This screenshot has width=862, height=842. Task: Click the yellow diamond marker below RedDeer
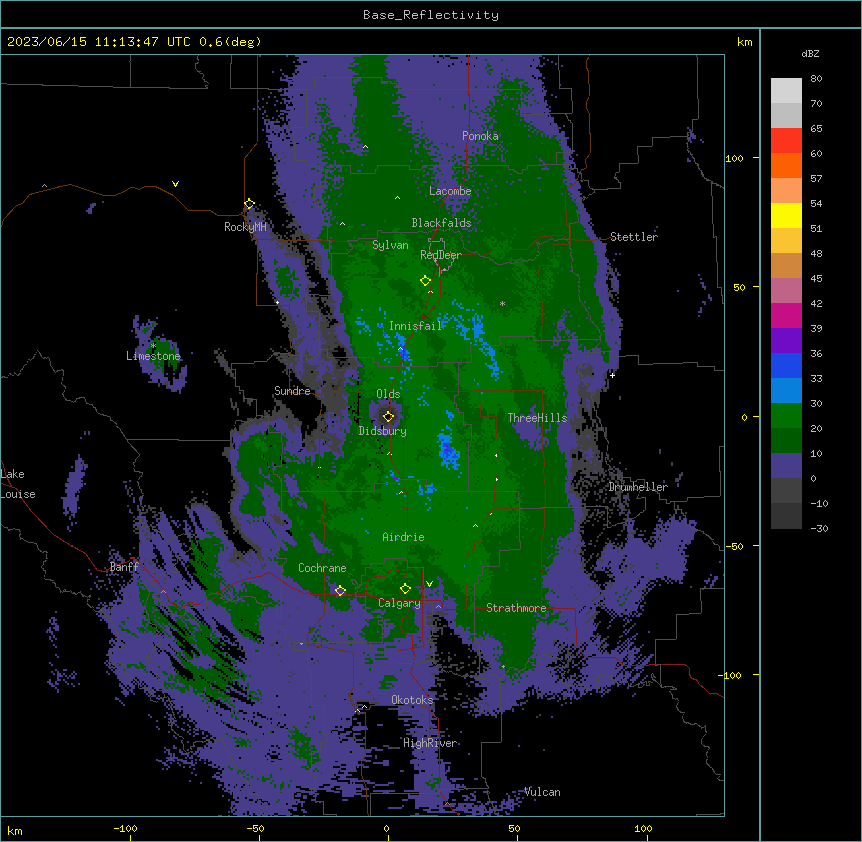[x=425, y=281]
